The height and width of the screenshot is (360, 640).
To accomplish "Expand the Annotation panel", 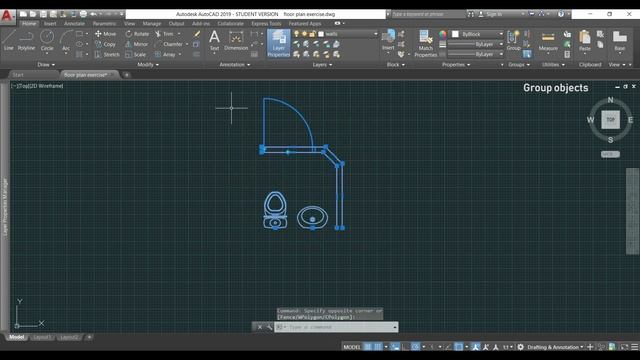I will click(x=235, y=64).
